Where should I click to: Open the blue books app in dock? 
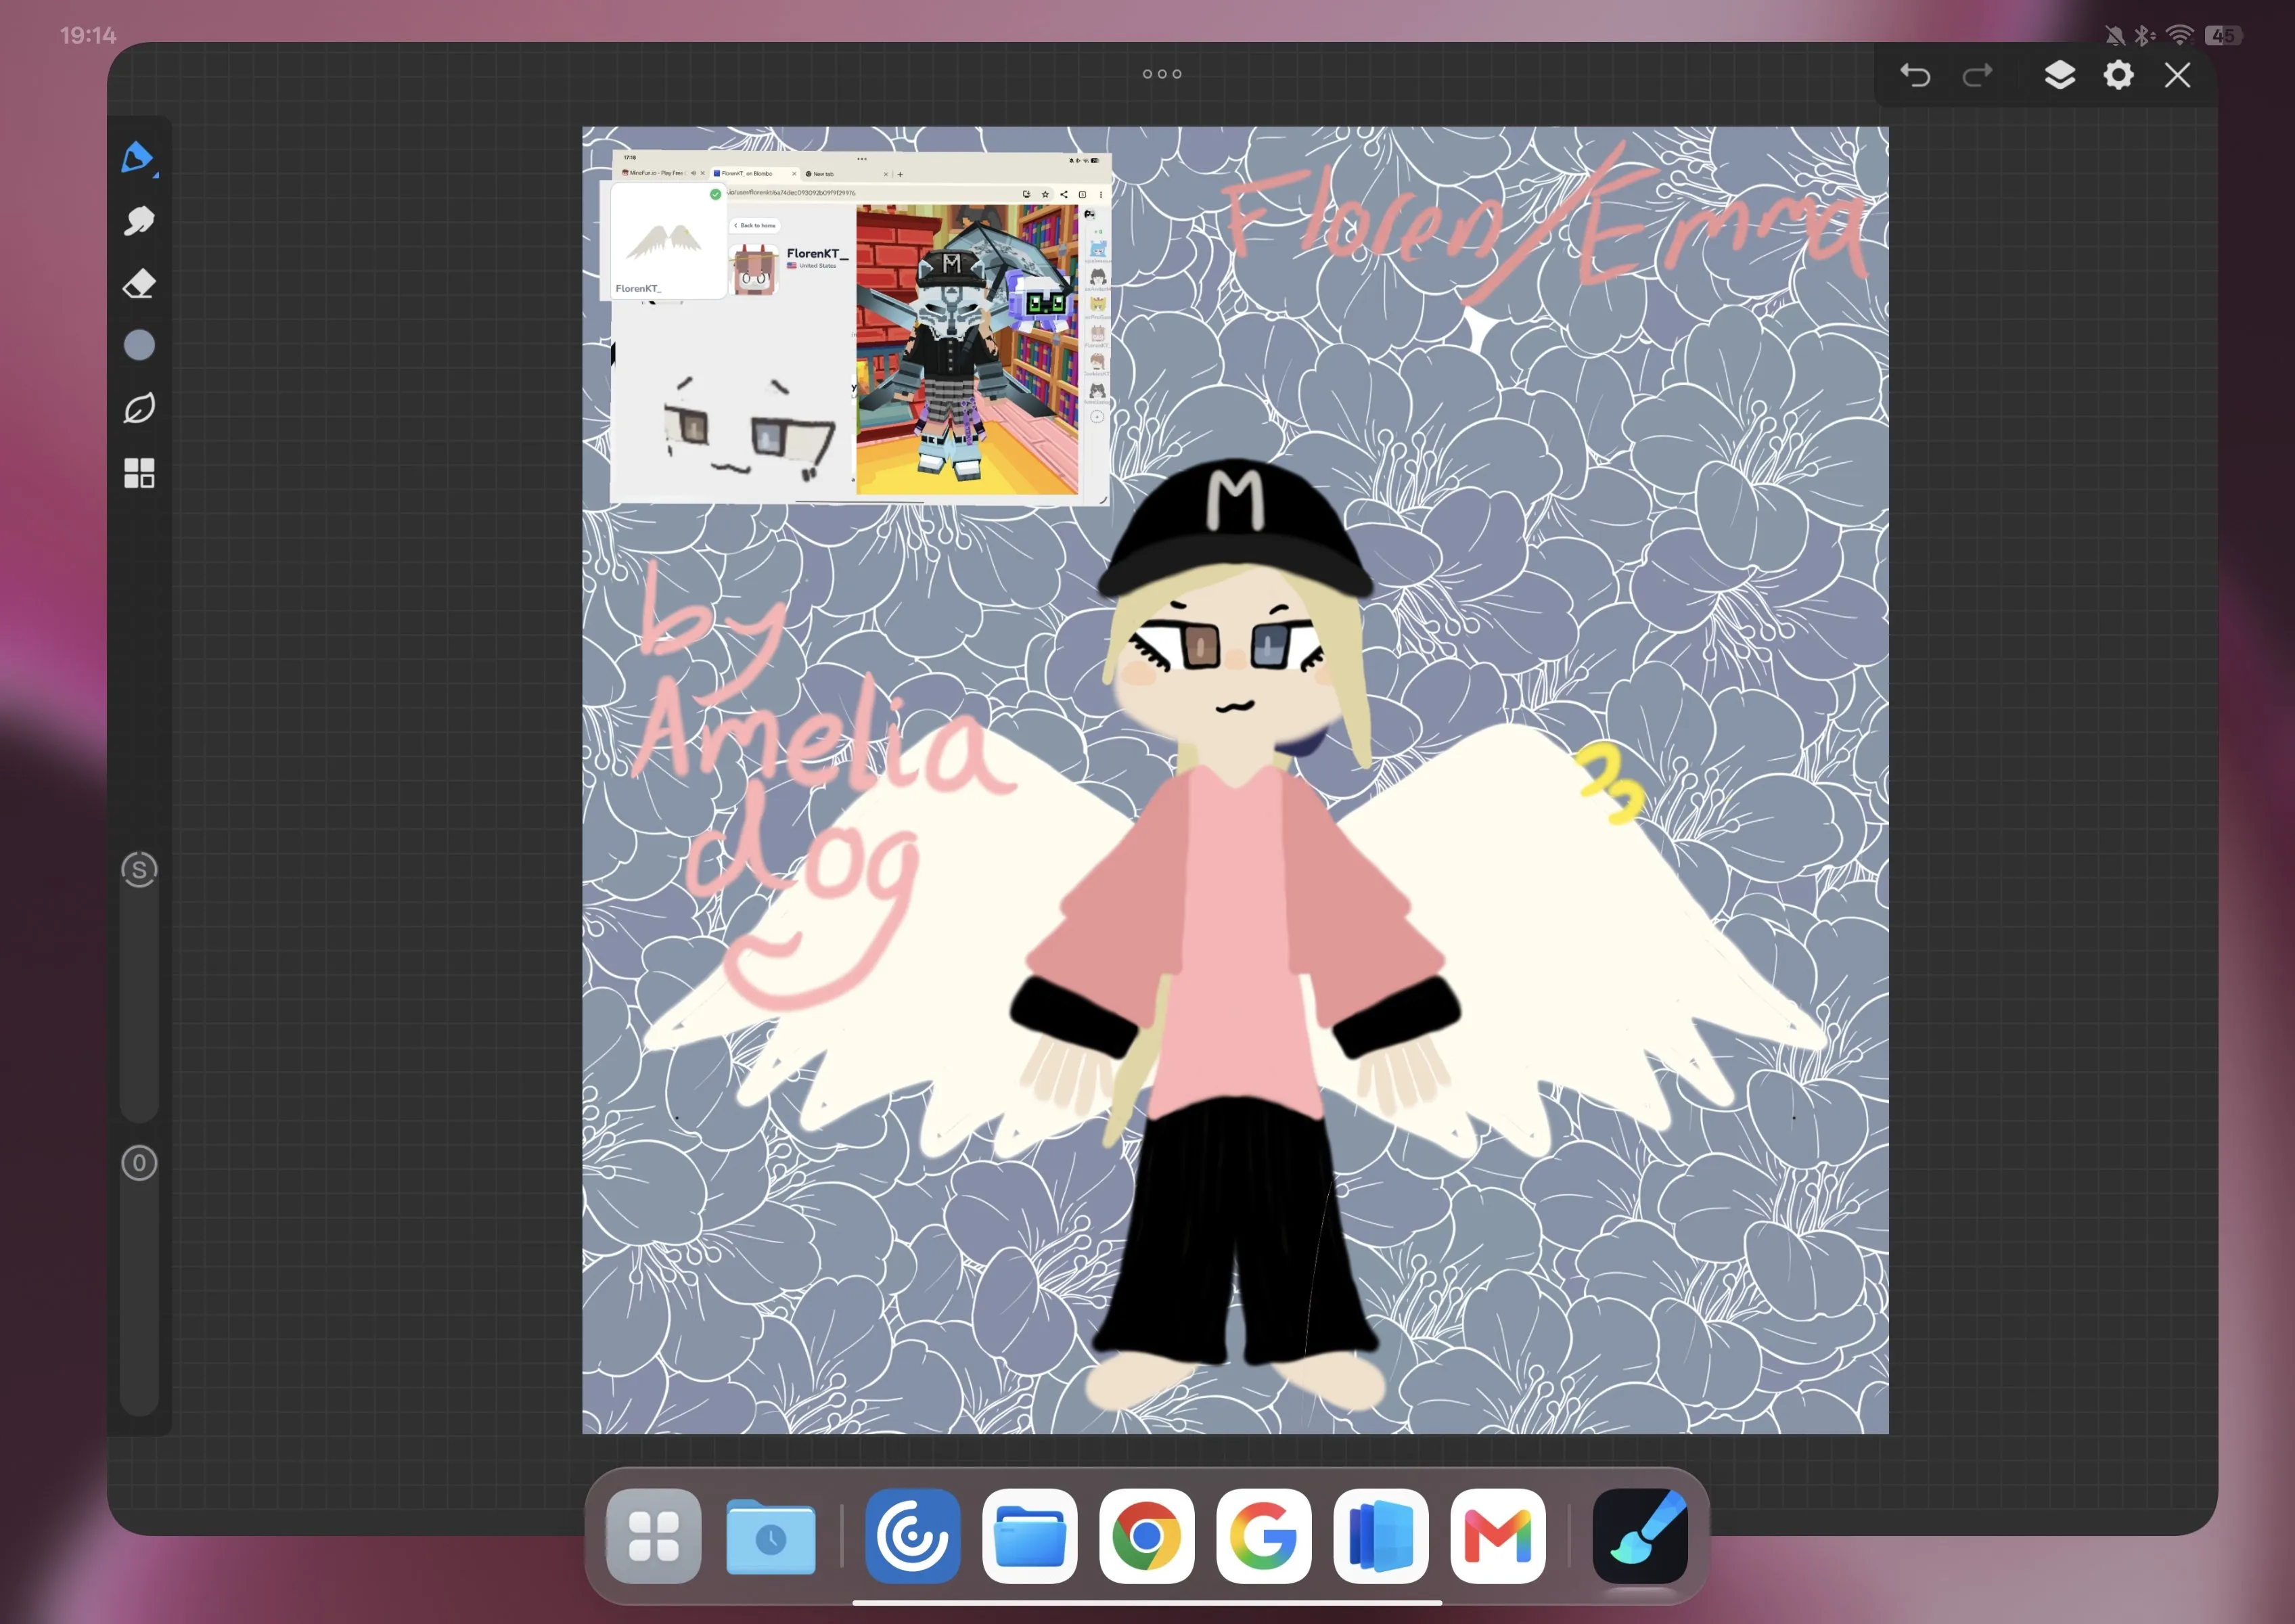(x=1380, y=1535)
